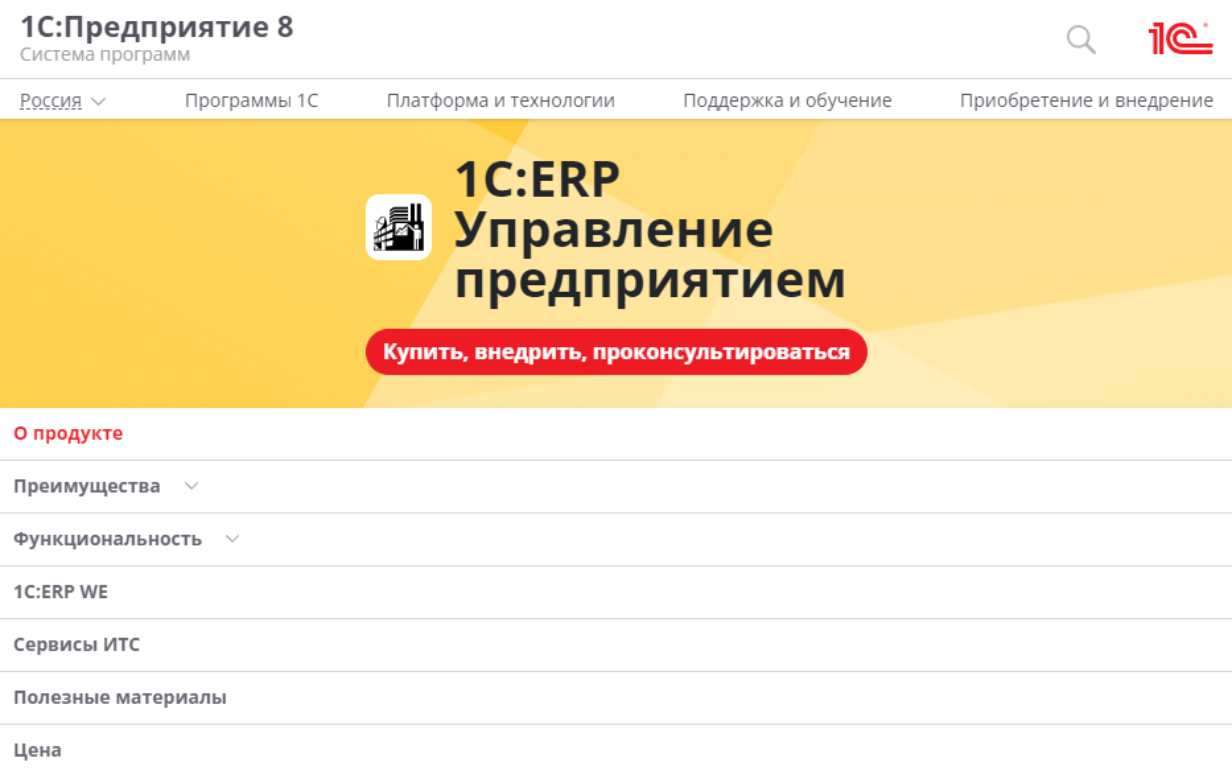Open the Приобретение и внедрение menu
The height and width of the screenshot is (770, 1232).
point(1086,101)
